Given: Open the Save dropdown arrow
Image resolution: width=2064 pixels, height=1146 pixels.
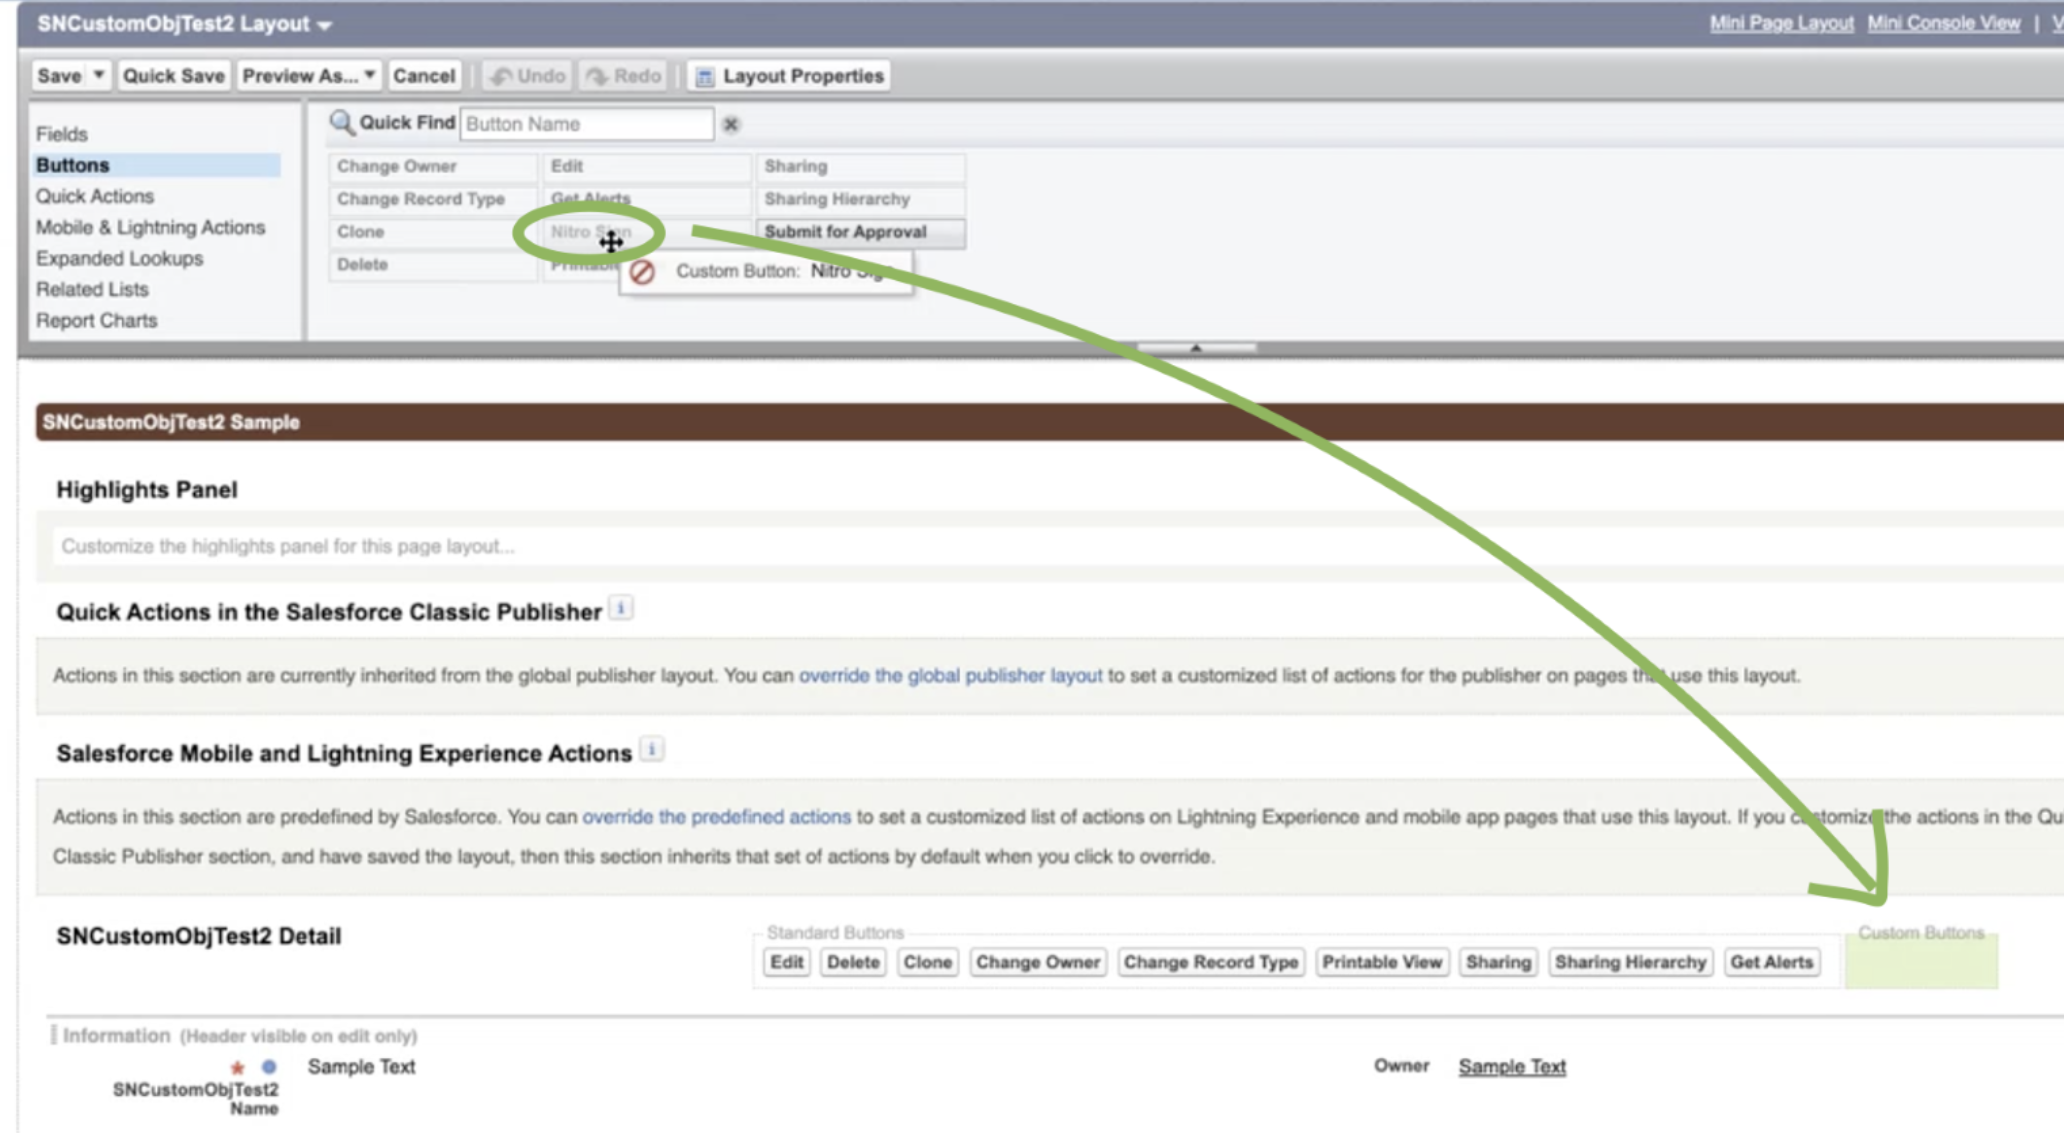Looking at the screenshot, I should 98,75.
